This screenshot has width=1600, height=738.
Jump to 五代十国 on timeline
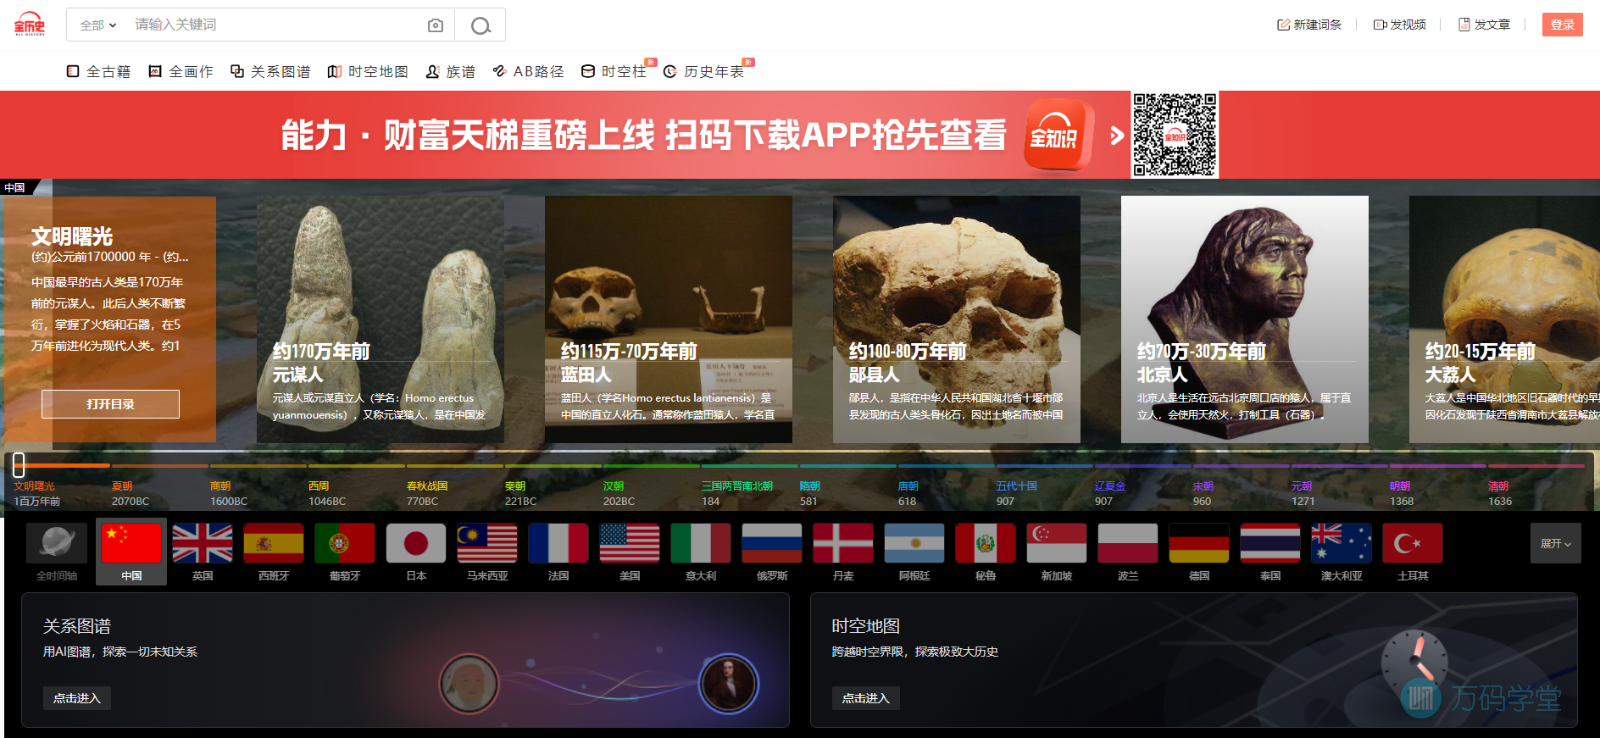coord(1016,493)
